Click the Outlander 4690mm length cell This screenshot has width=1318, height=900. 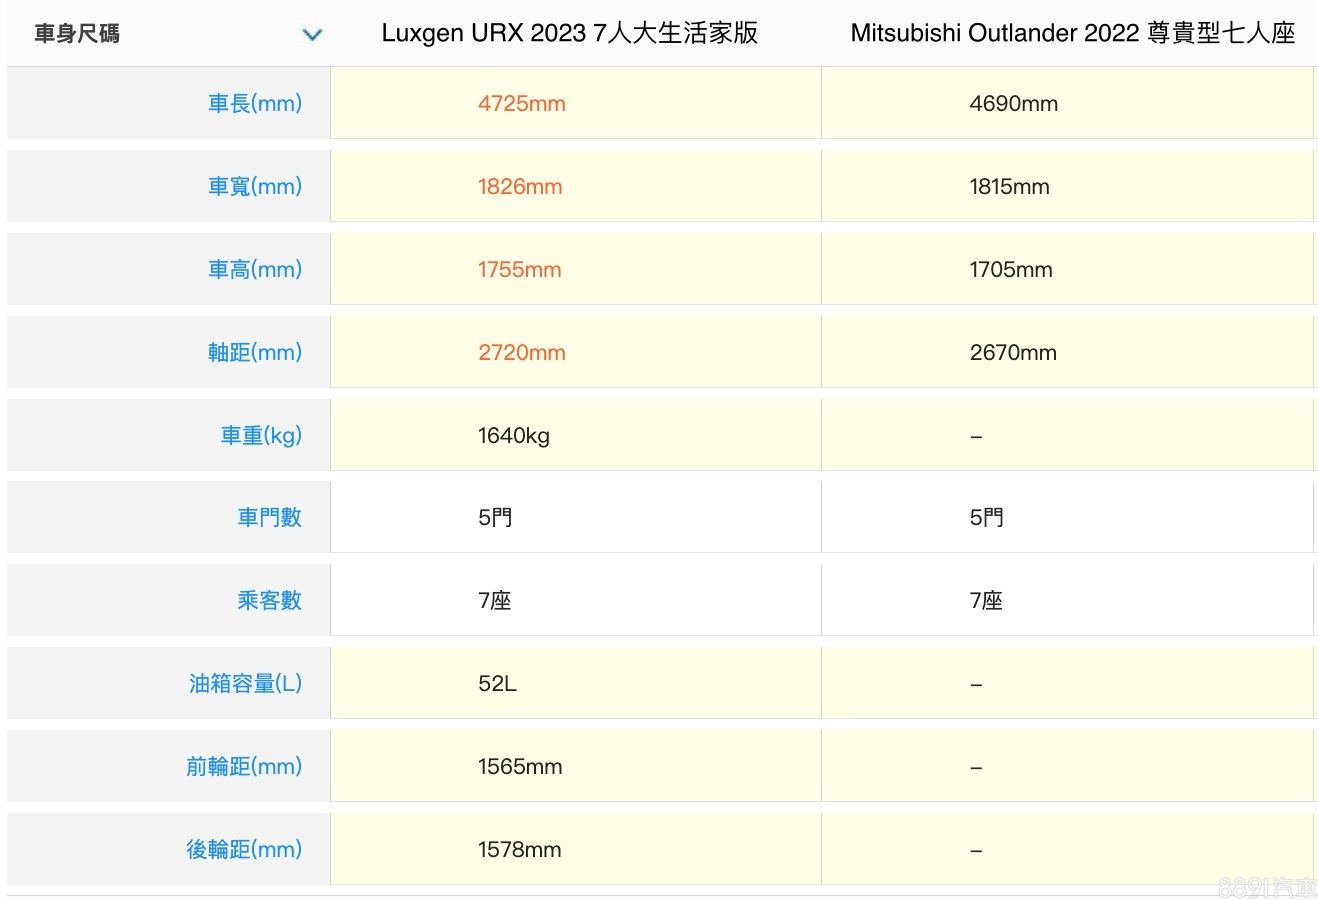click(x=1013, y=104)
